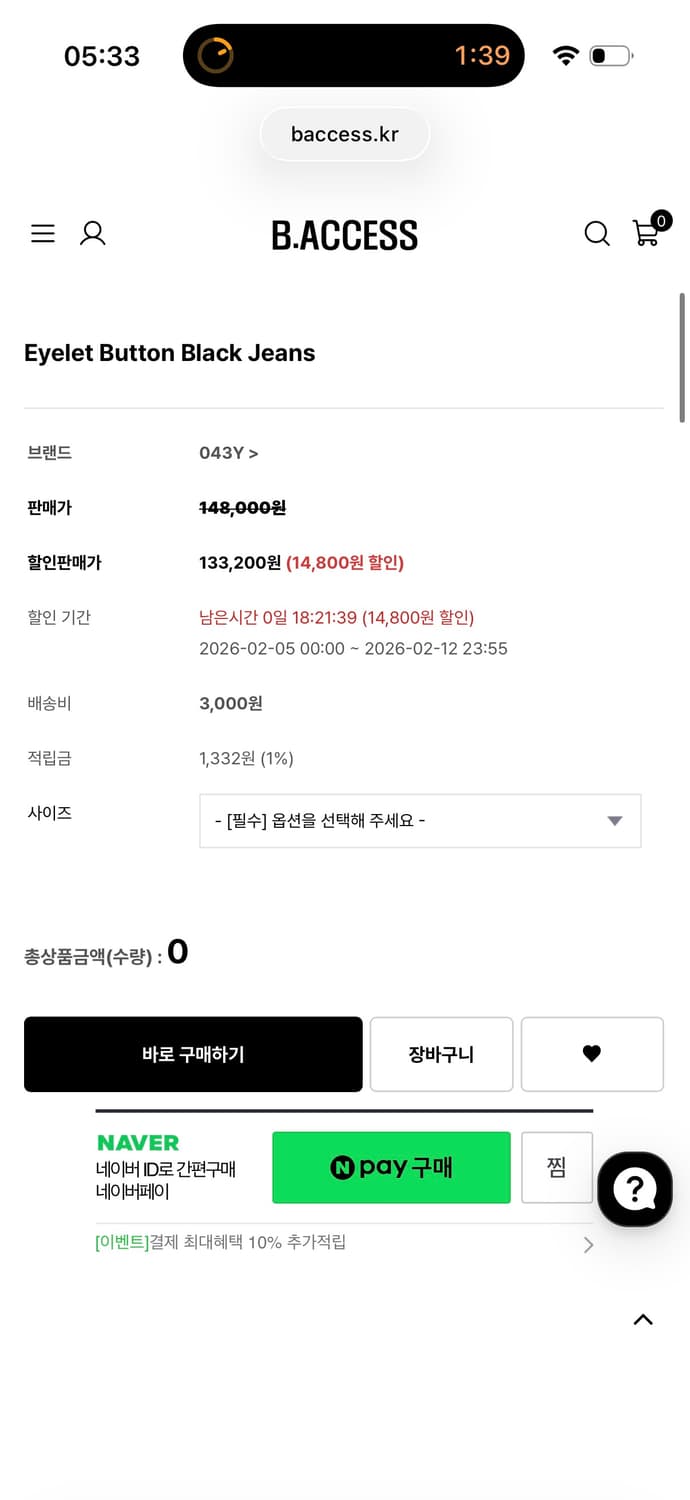Image resolution: width=690 pixels, height=1500 pixels.
Task: View the shopping cart
Action: pos(647,233)
